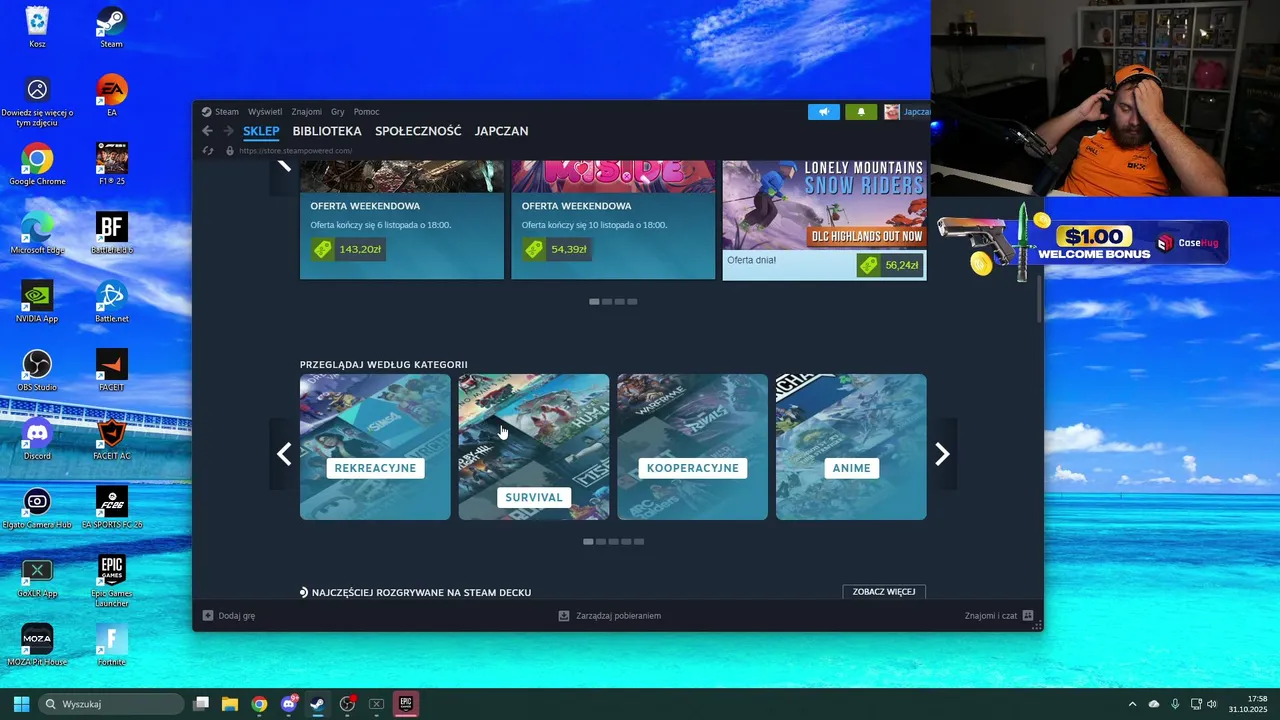This screenshot has height=720, width=1280.
Task: Open the Steam desktop shortcut
Action: 111,27
